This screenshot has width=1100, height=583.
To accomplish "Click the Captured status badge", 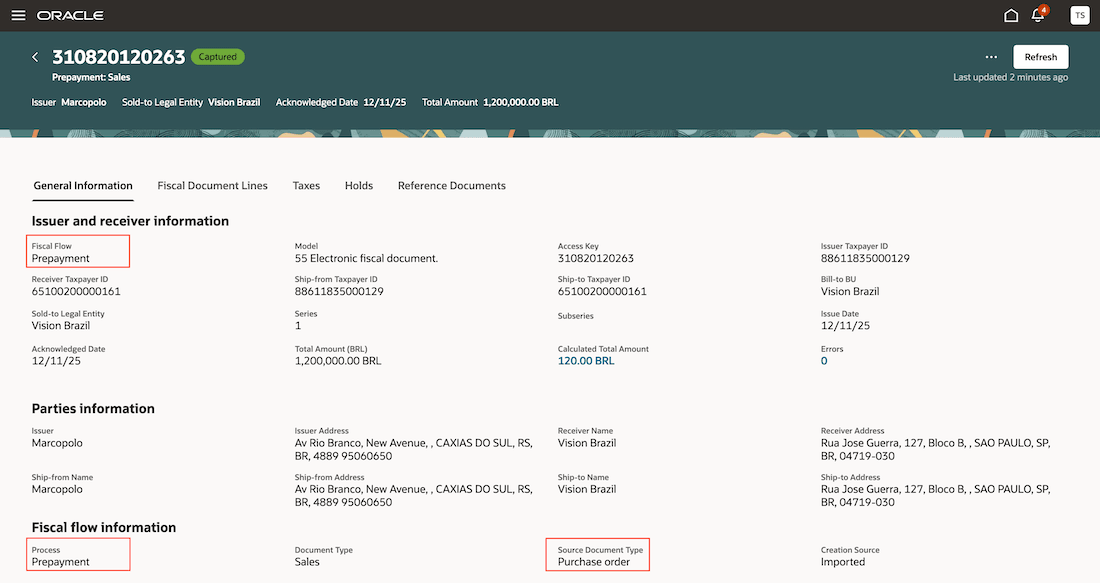I will coord(217,57).
